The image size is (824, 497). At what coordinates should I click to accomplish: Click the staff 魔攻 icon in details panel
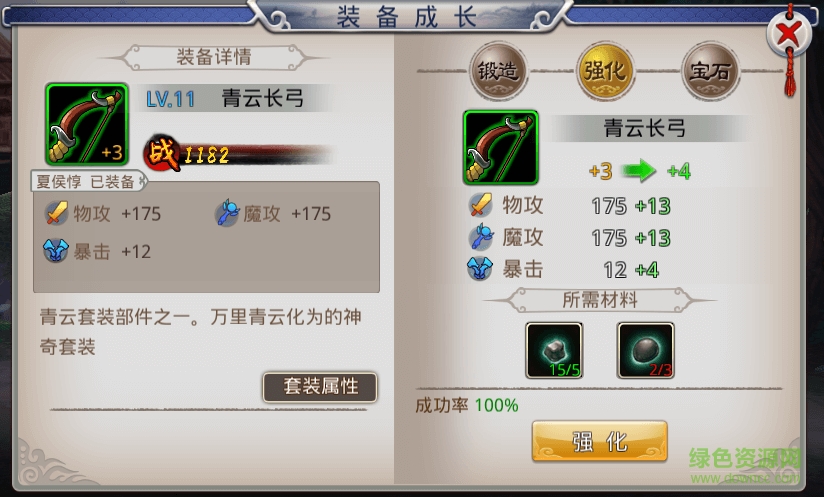coord(228,213)
